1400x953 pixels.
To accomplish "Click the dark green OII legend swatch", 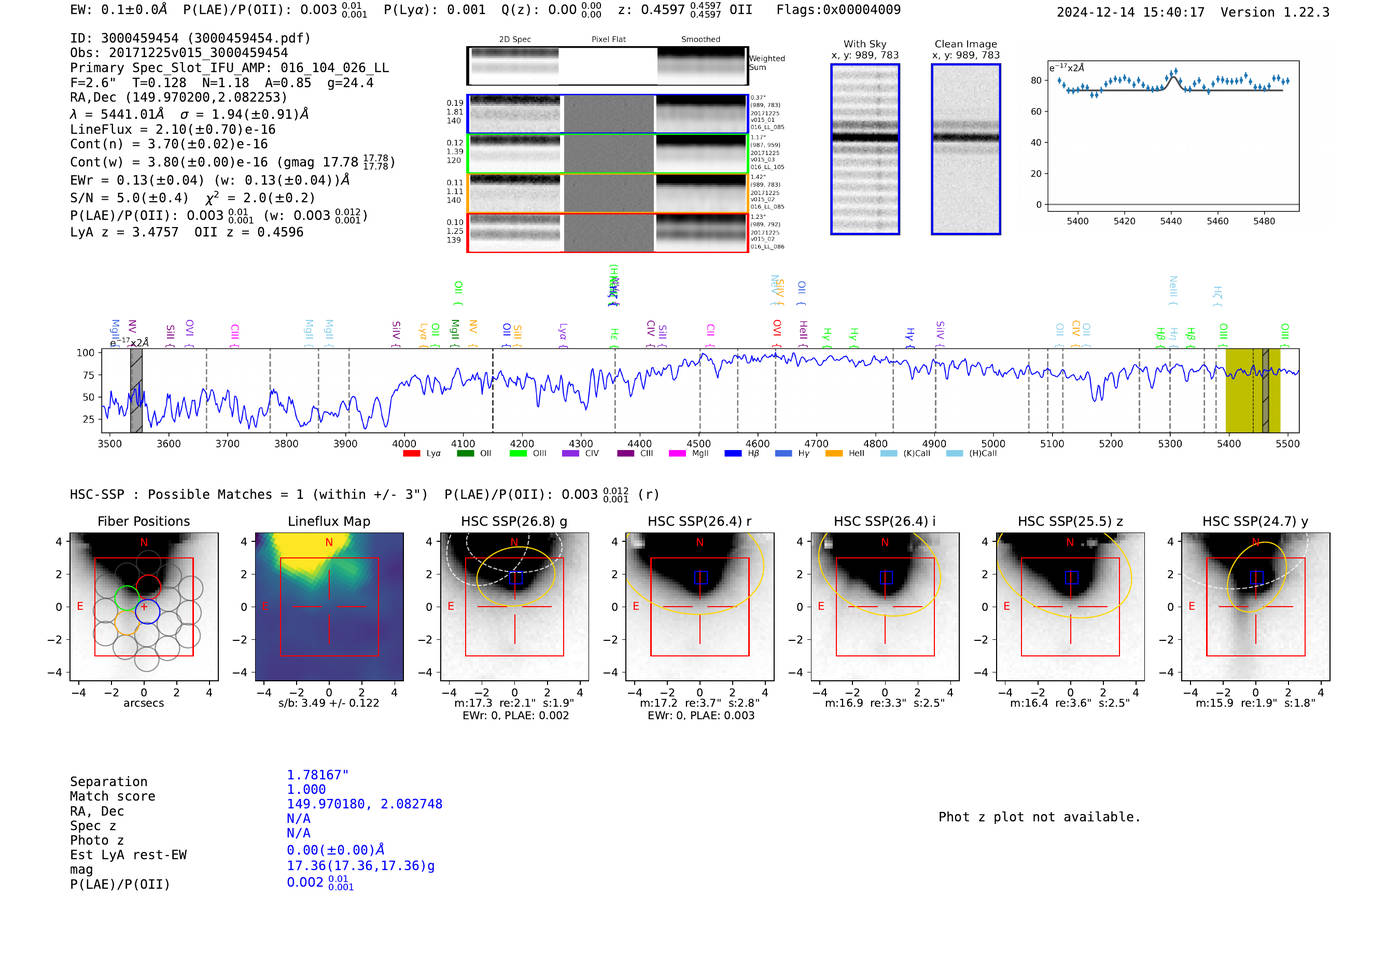I will [465, 454].
